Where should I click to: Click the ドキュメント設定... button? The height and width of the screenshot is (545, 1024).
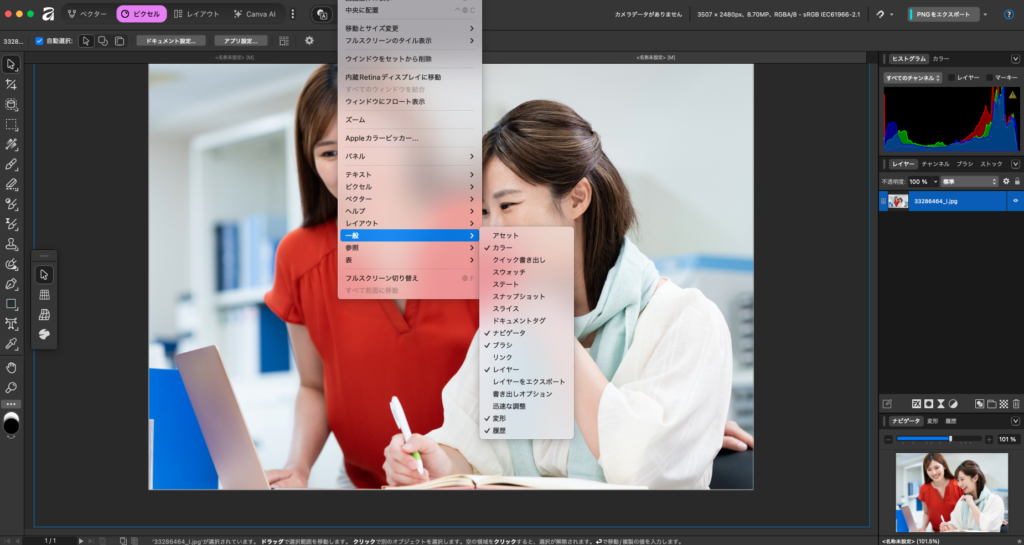point(170,41)
